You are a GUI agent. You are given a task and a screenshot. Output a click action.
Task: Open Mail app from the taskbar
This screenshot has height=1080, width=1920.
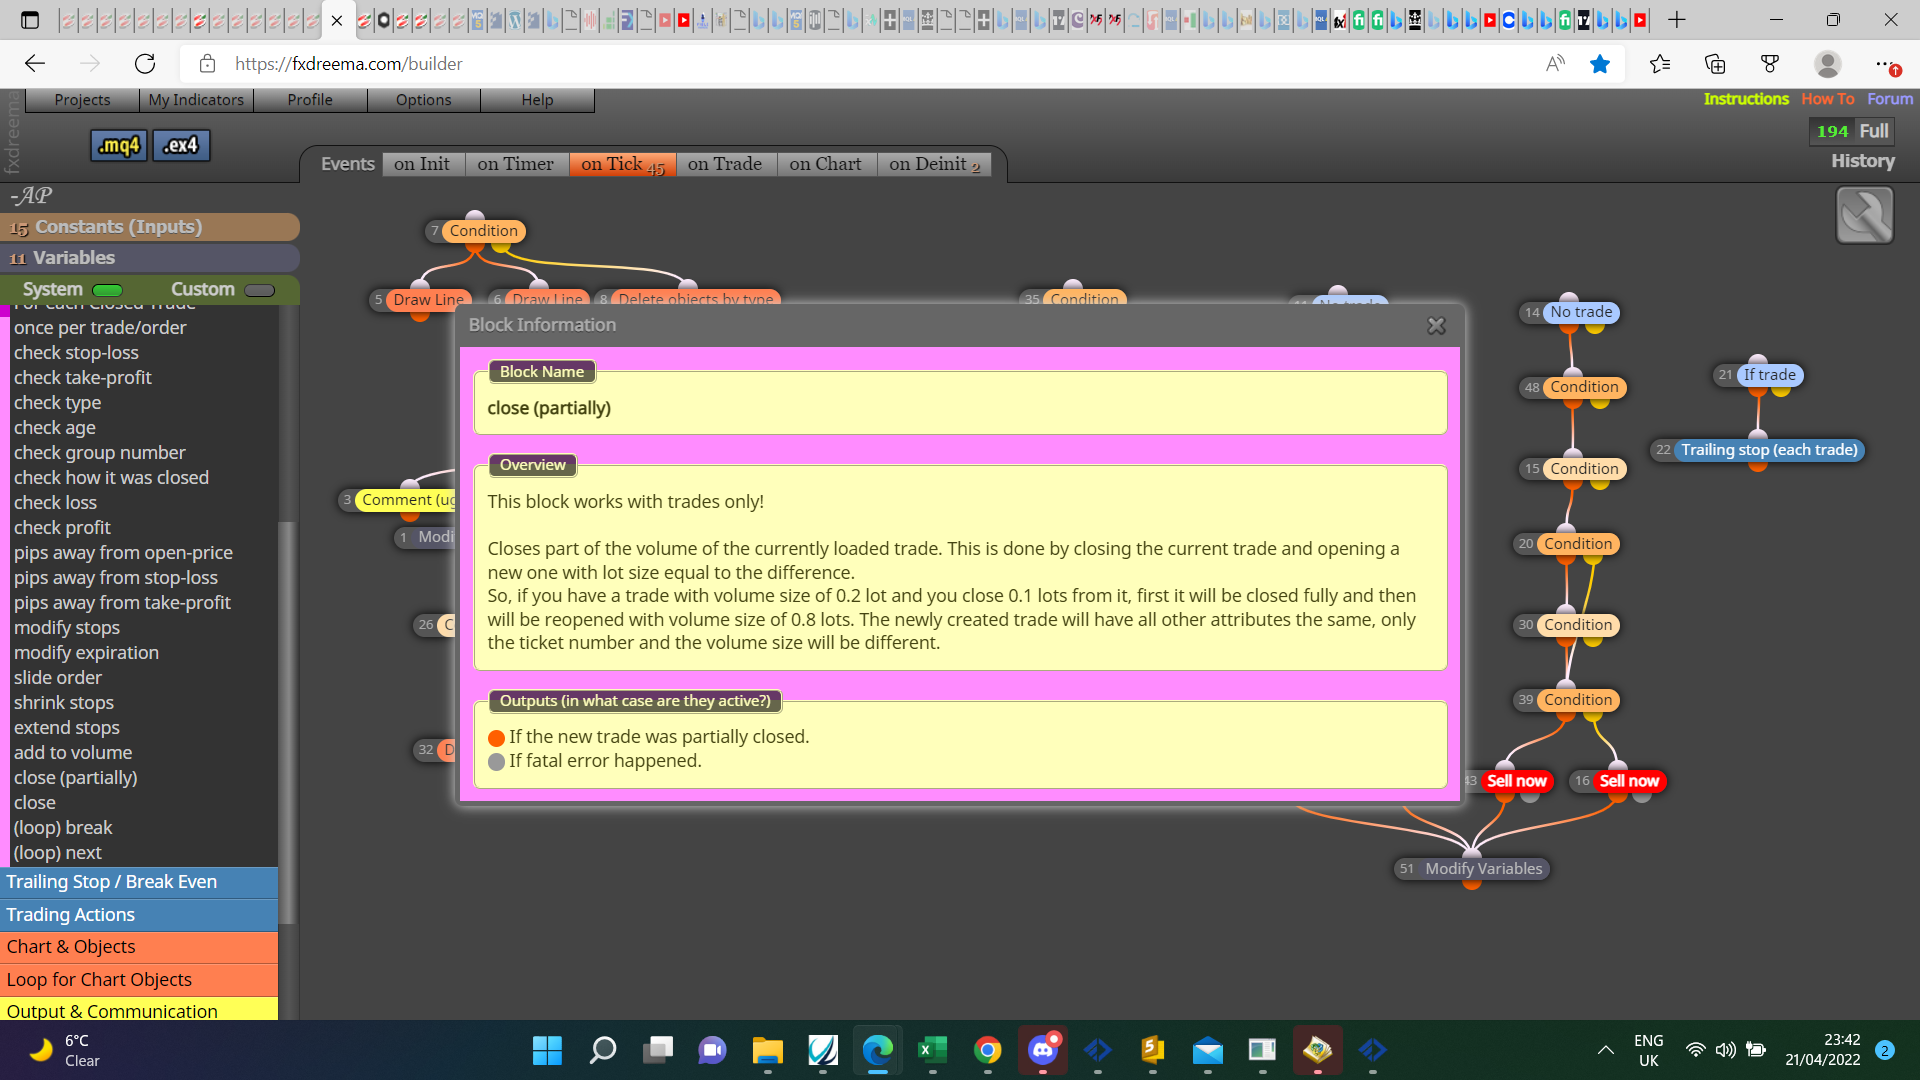[x=1208, y=1050]
